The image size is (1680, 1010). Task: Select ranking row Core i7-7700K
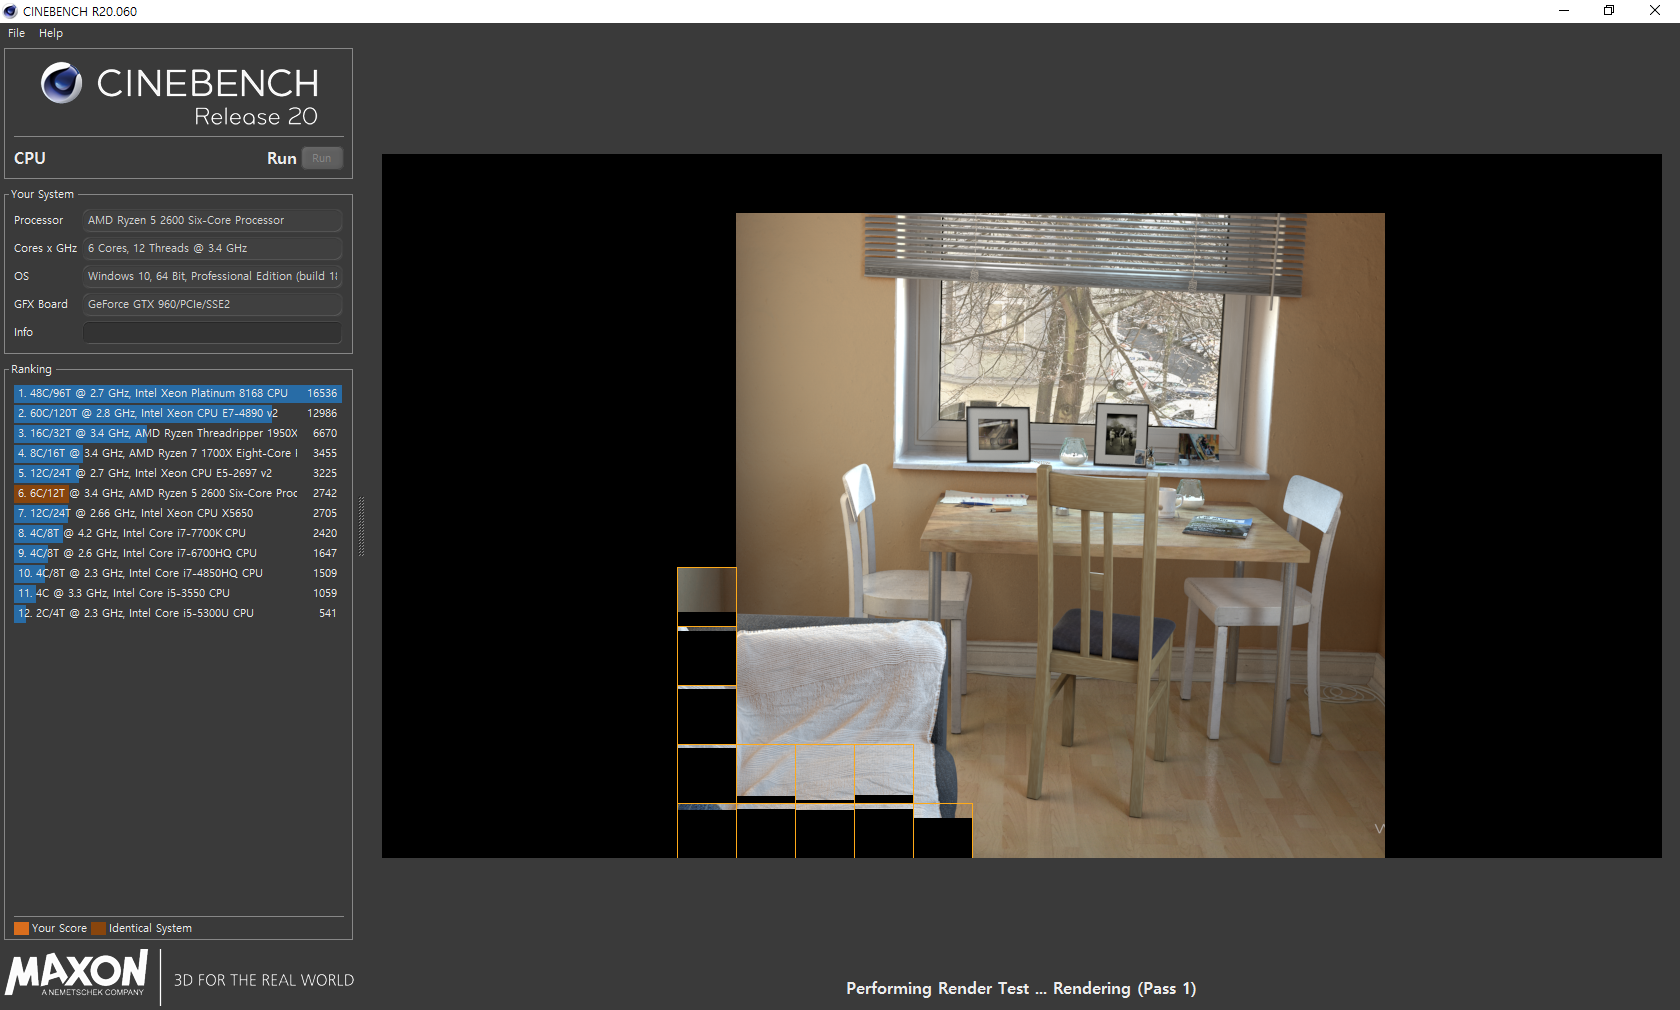tap(177, 533)
